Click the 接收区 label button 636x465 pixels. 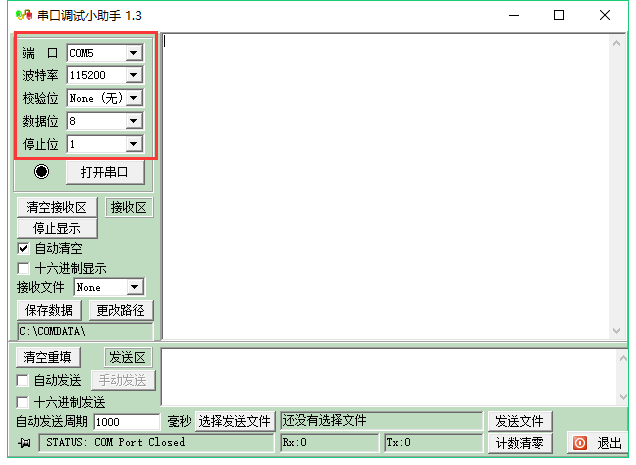(x=129, y=207)
